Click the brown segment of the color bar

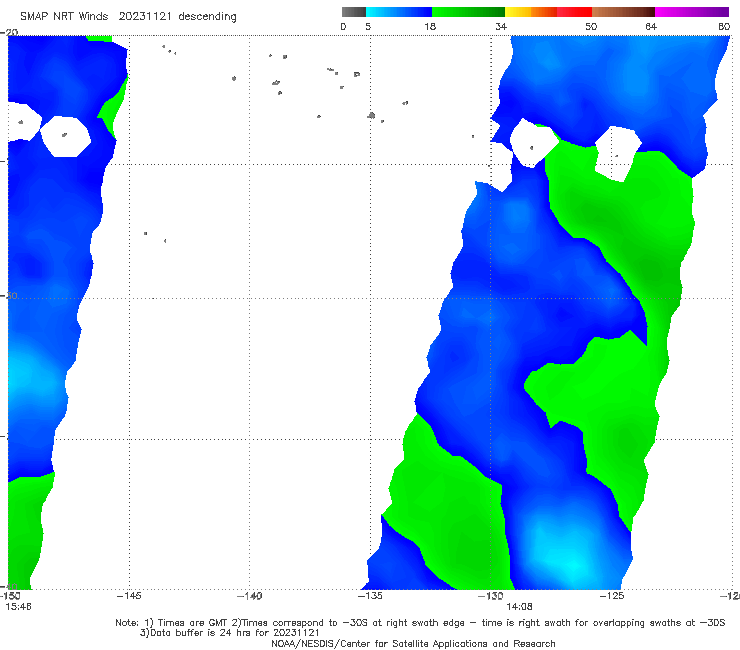[x=623, y=12]
